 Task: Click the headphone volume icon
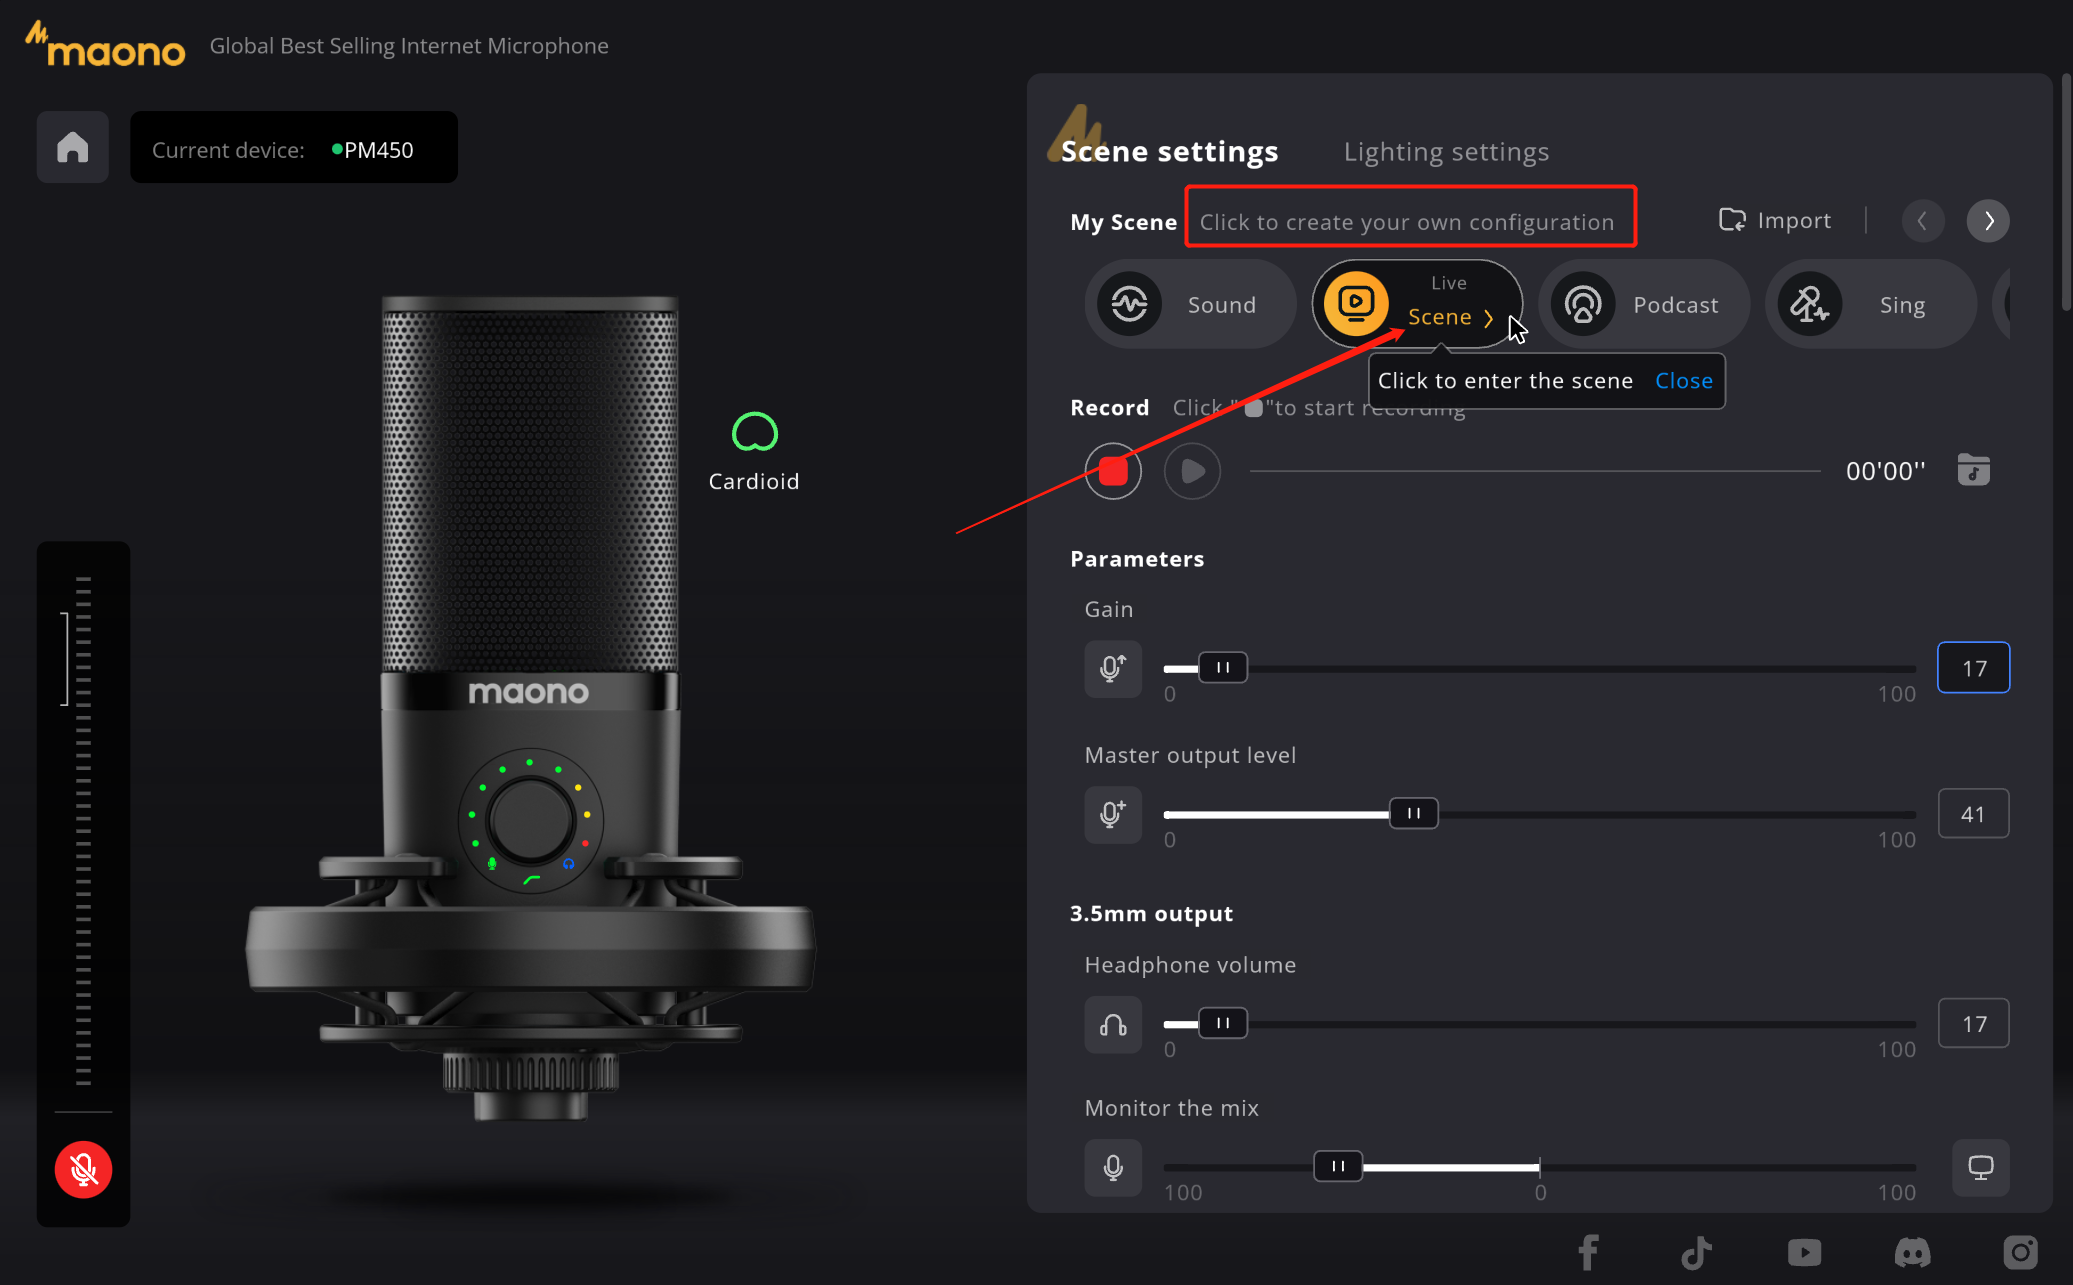point(1113,1024)
